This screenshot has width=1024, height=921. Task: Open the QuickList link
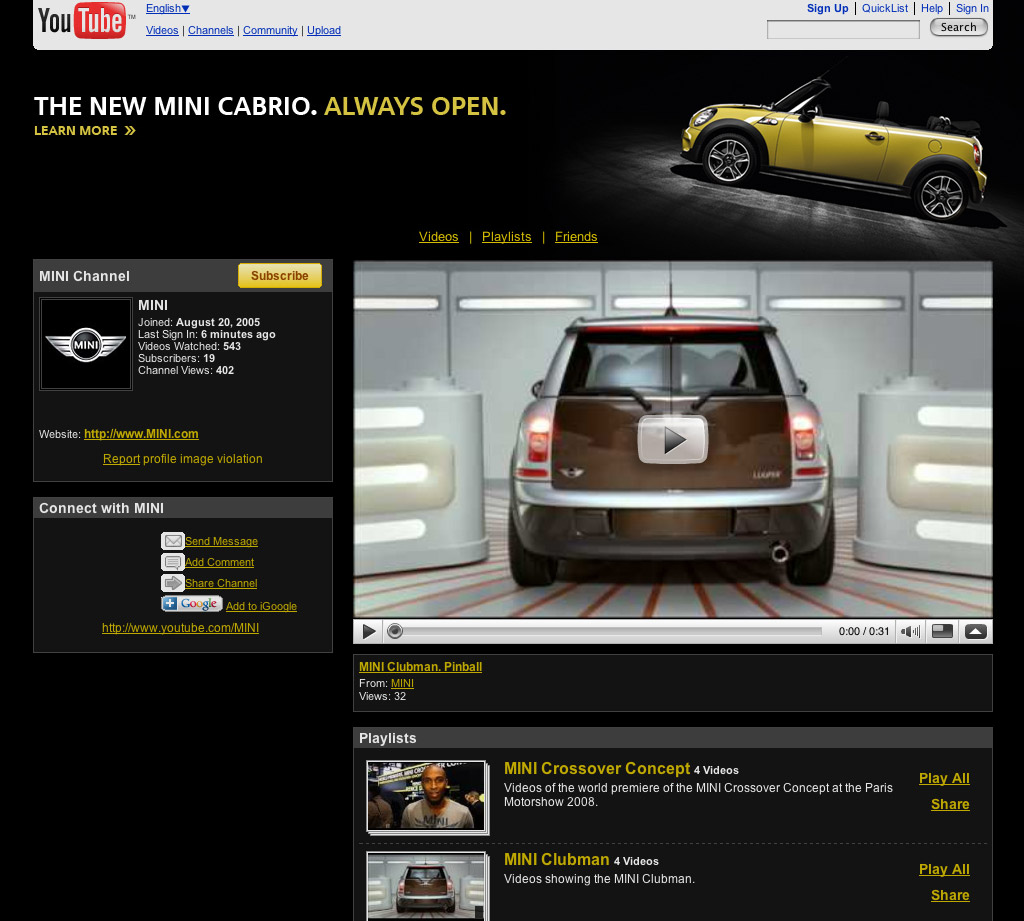click(884, 8)
